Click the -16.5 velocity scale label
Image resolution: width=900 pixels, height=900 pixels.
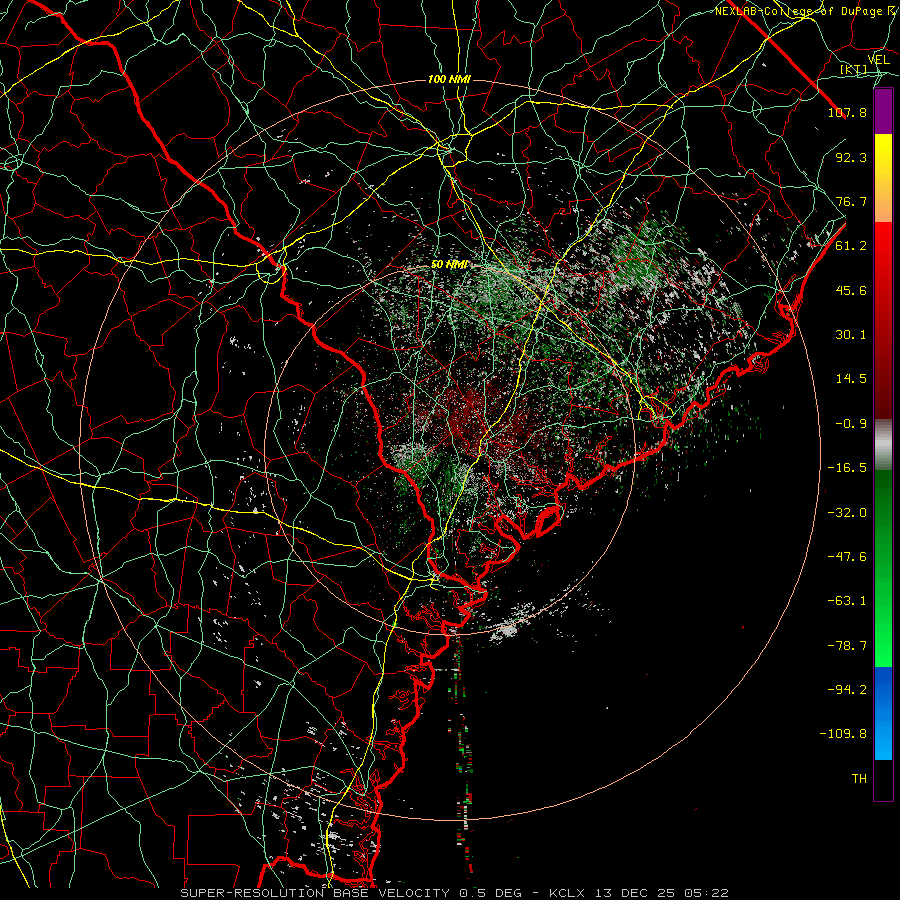(847, 468)
